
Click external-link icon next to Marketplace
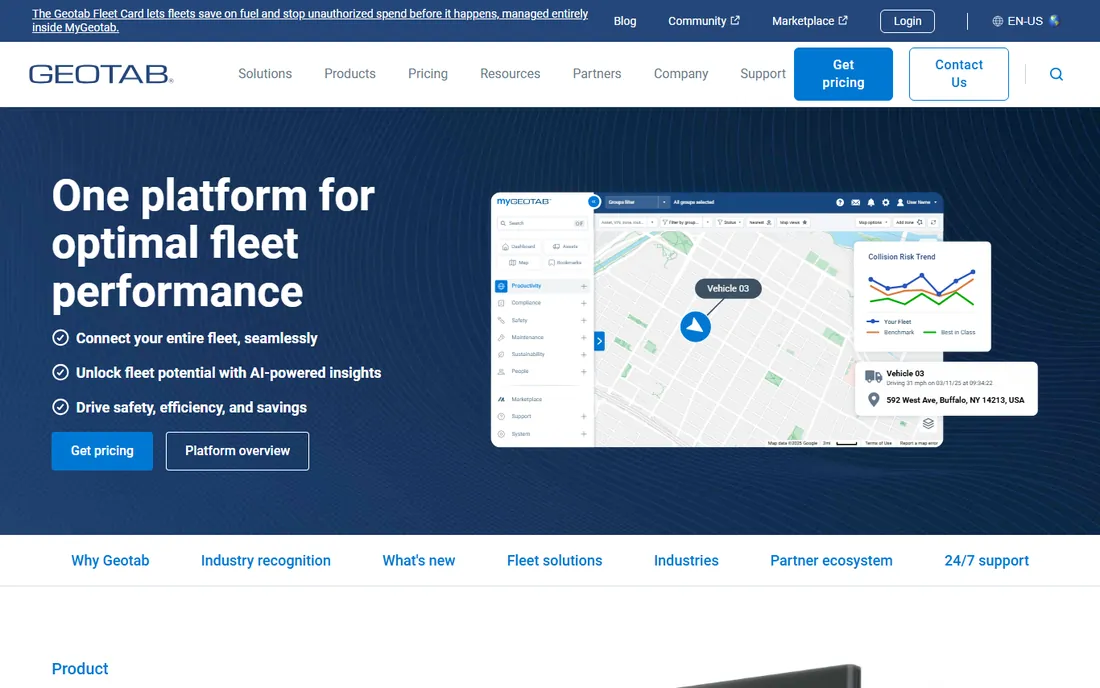(x=843, y=20)
